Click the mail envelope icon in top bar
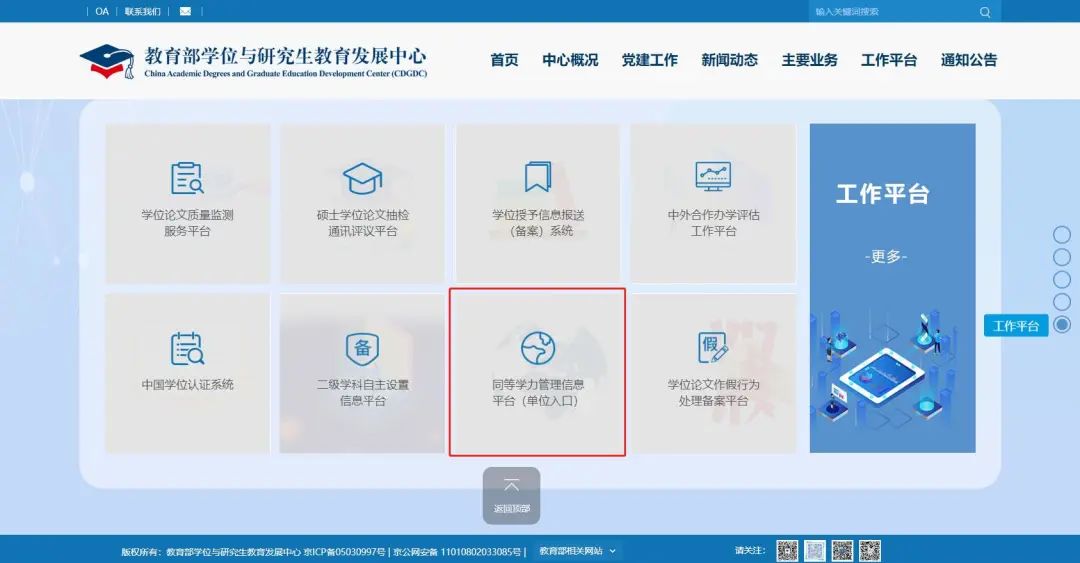The image size is (1080, 563). 185,12
